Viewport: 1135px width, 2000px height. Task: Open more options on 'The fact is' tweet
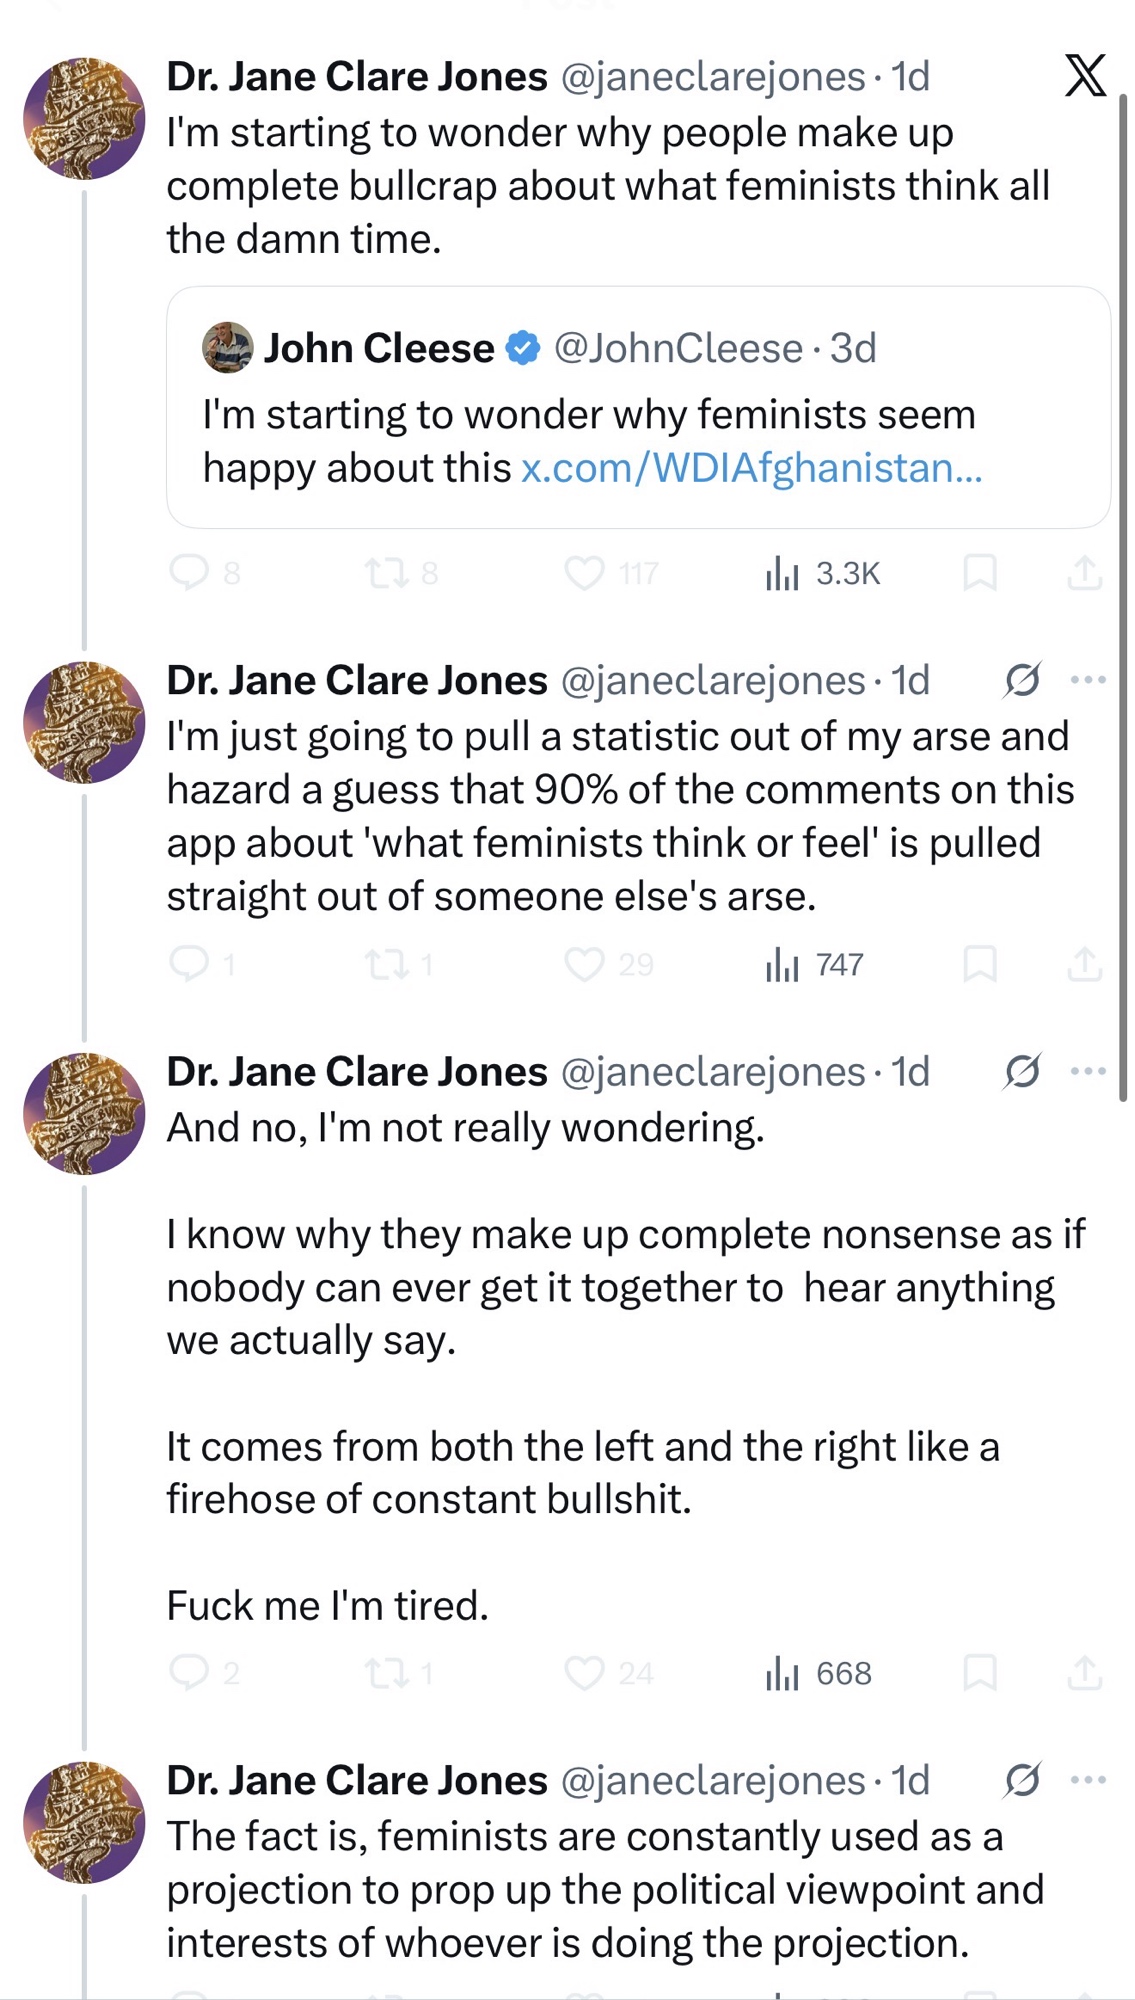coord(1088,1780)
